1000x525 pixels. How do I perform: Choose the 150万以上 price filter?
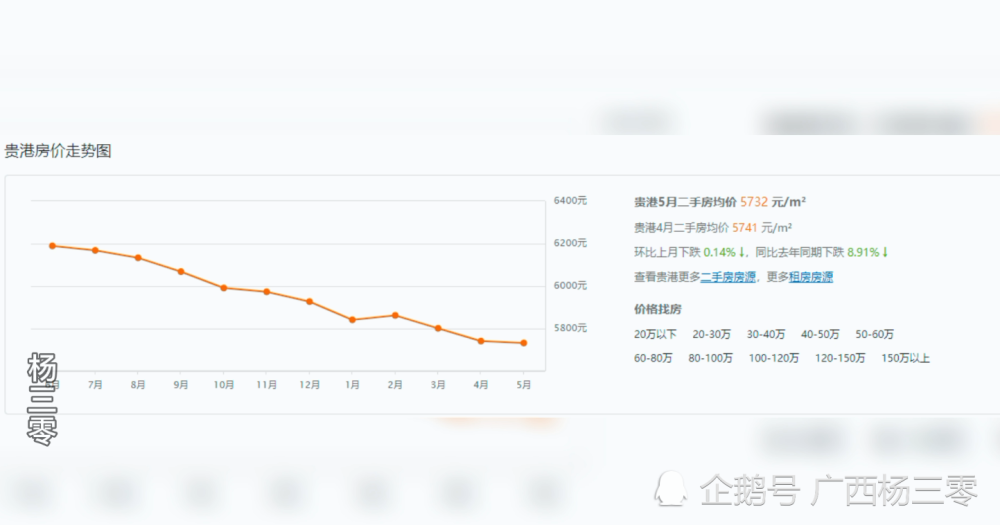(905, 358)
